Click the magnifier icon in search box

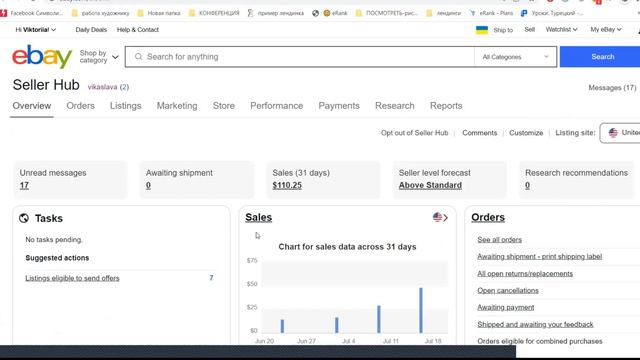pyautogui.click(x=138, y=57)
